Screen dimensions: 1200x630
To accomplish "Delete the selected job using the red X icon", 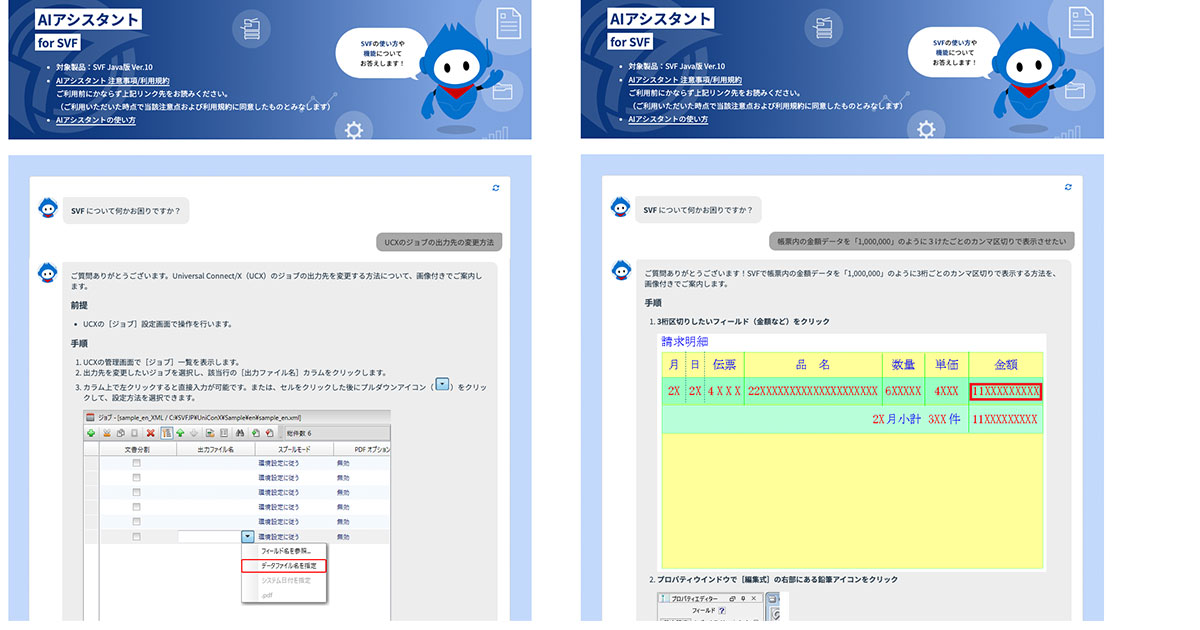I will pyautogui.click(x=150, y=432).
